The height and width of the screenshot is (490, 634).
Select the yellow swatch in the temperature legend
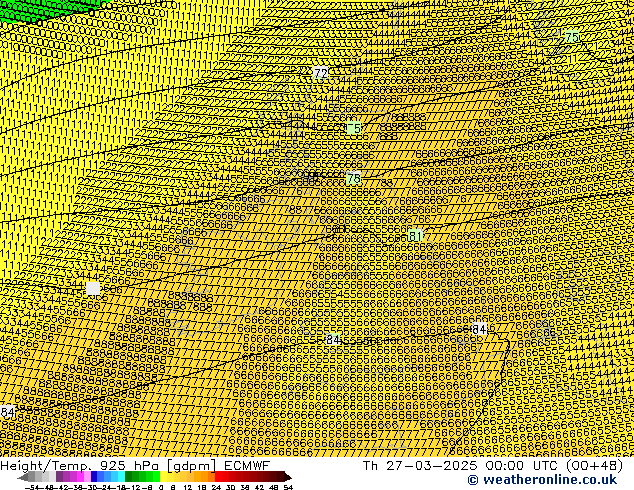pyautogui.click(x=163, y=476)
